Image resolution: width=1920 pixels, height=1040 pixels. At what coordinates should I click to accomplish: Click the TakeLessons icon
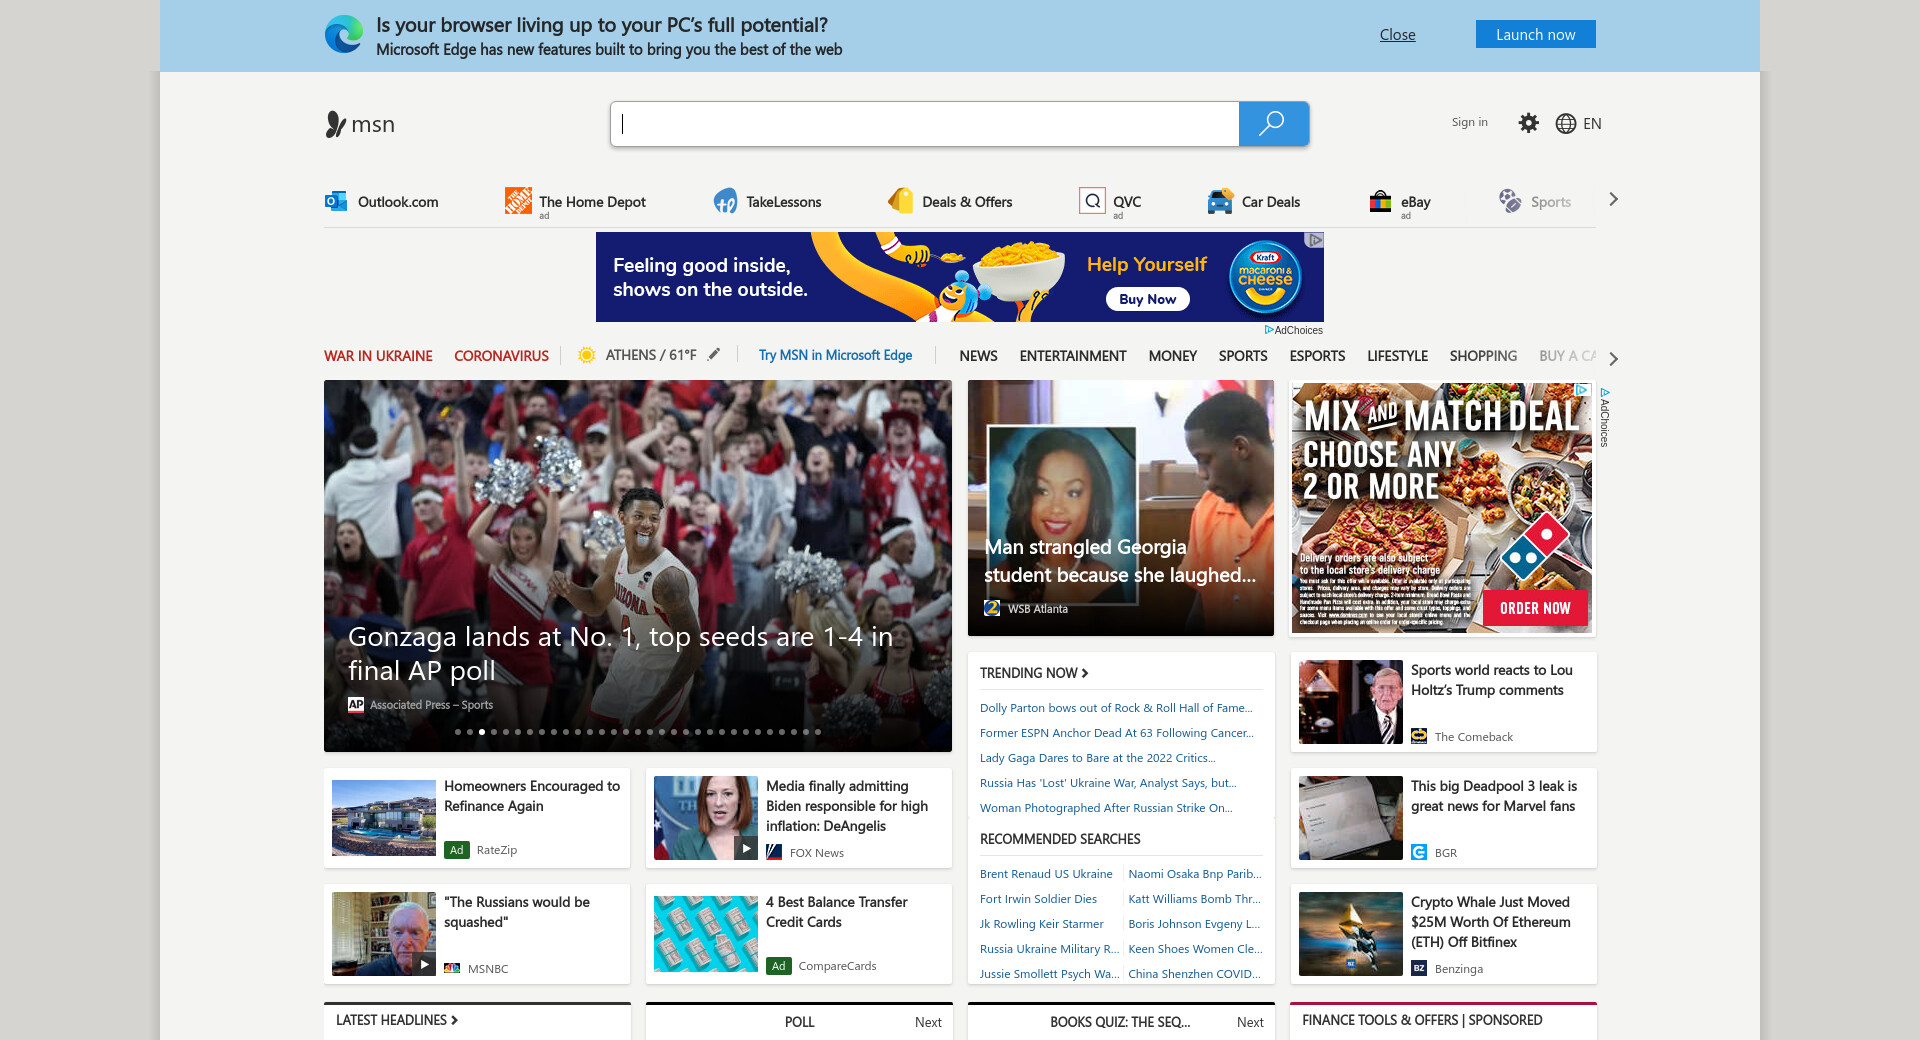tap(725, 201)
